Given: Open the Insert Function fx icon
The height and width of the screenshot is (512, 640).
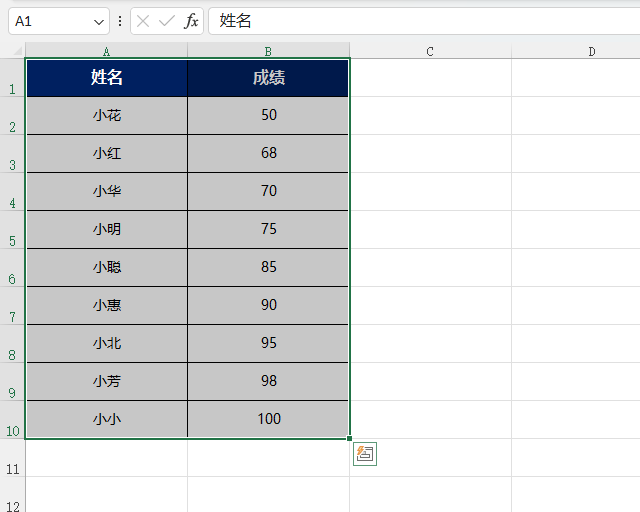Looking at the screenshot, I should click(x=191, y=21).
